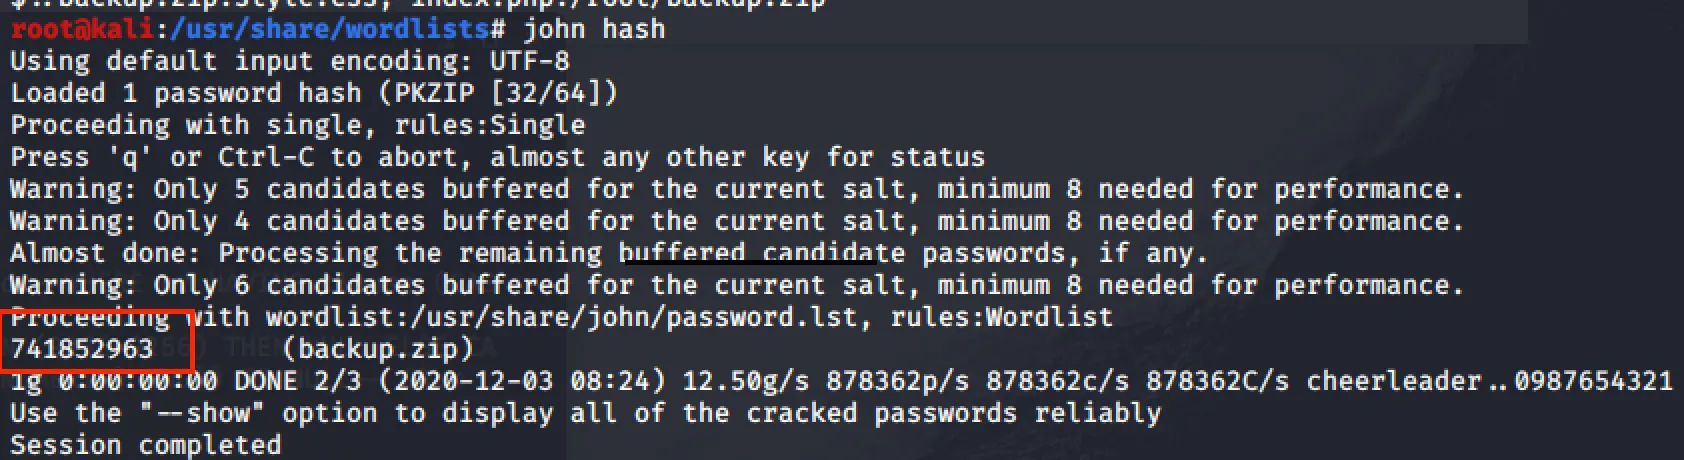
Task: Click the warning mentioning 4 candidates buffered
Action: pos(736,221)
